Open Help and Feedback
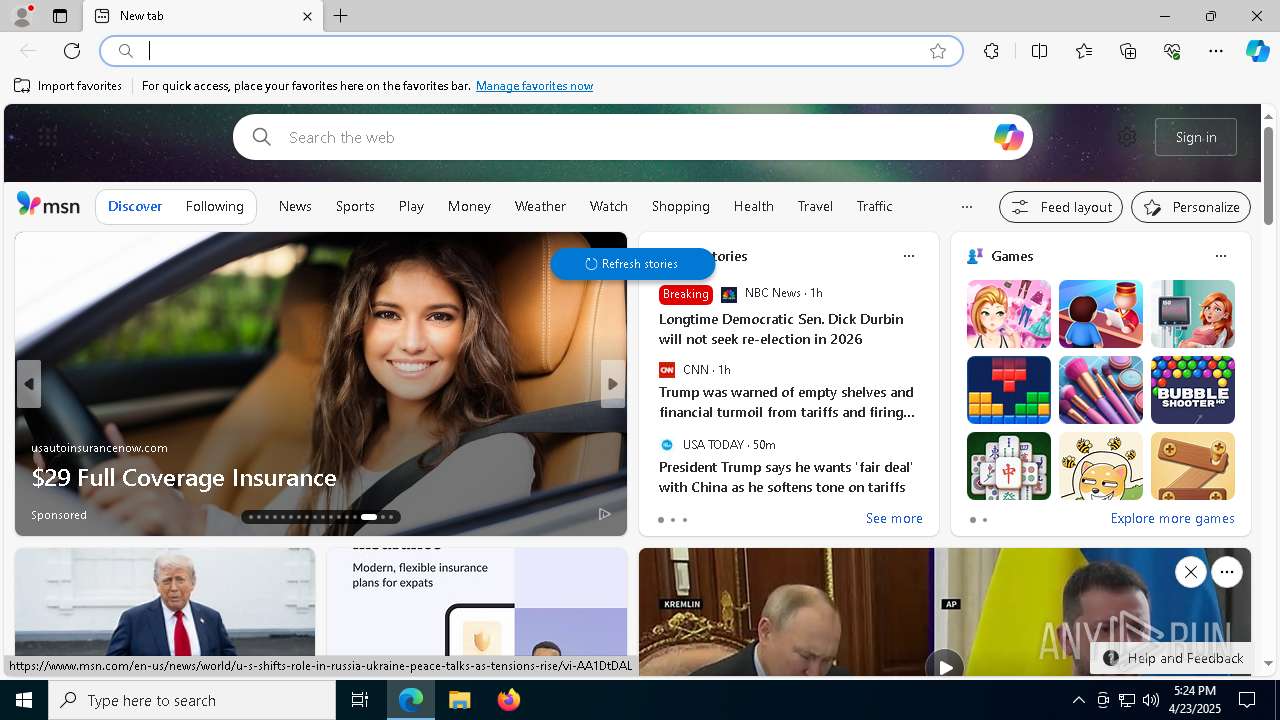The image size is (1280, 720). pos(1172,658)
